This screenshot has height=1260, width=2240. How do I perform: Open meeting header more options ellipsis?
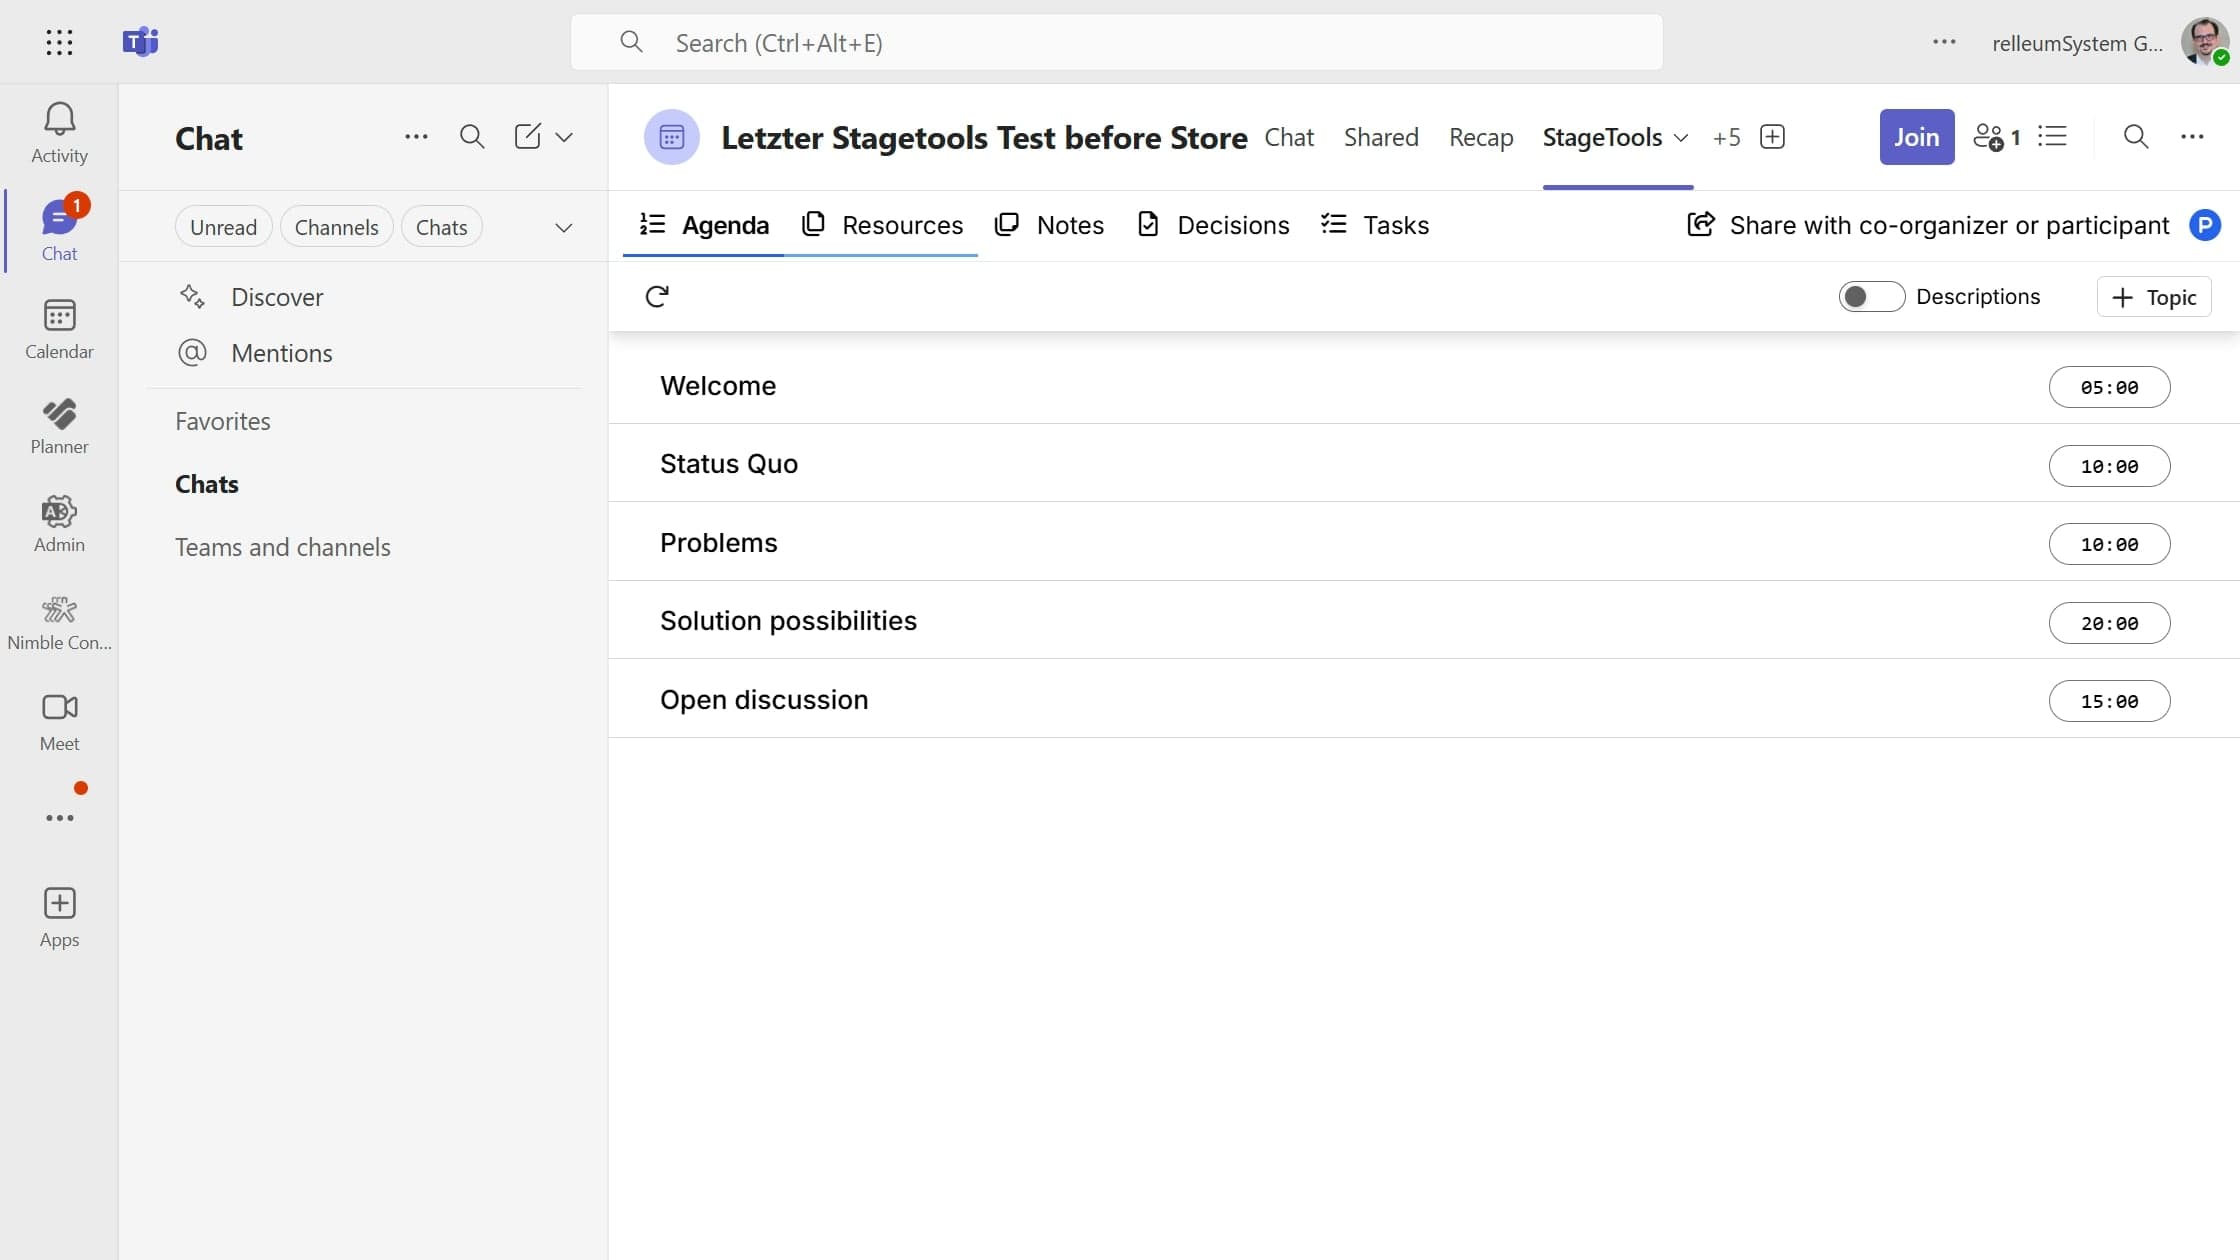click(2192, 137)
